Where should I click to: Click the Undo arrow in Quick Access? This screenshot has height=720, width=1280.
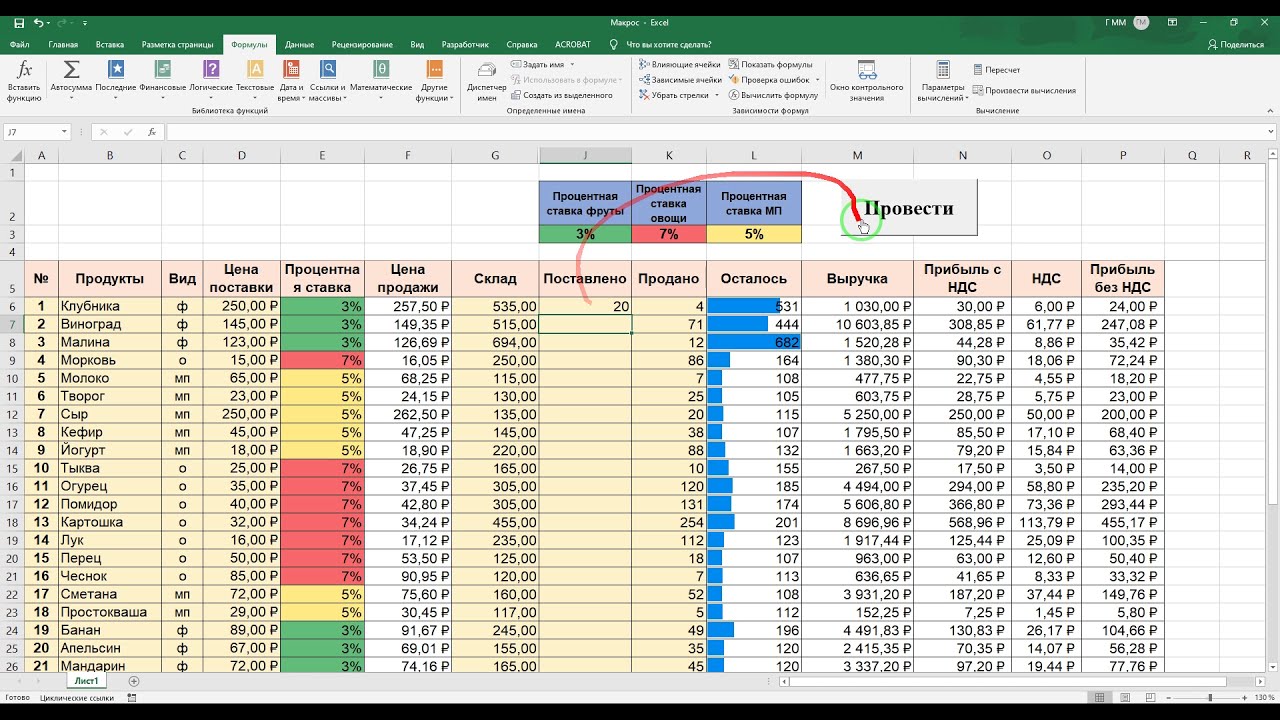37,22
